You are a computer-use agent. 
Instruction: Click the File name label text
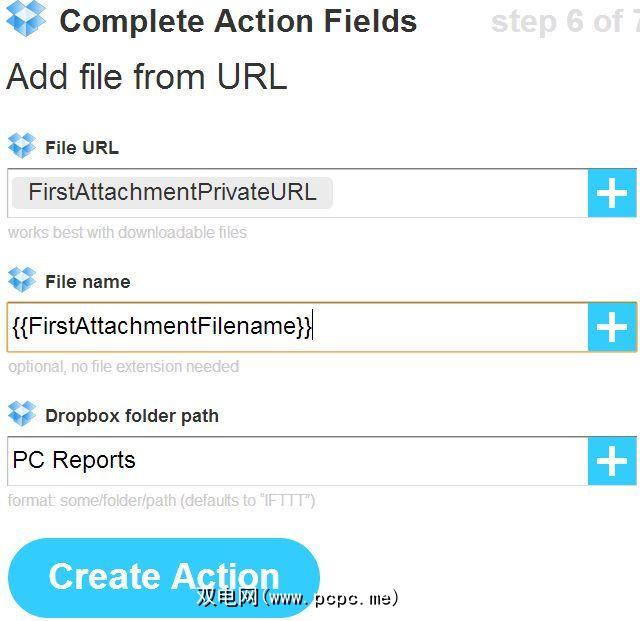(88, 282)
